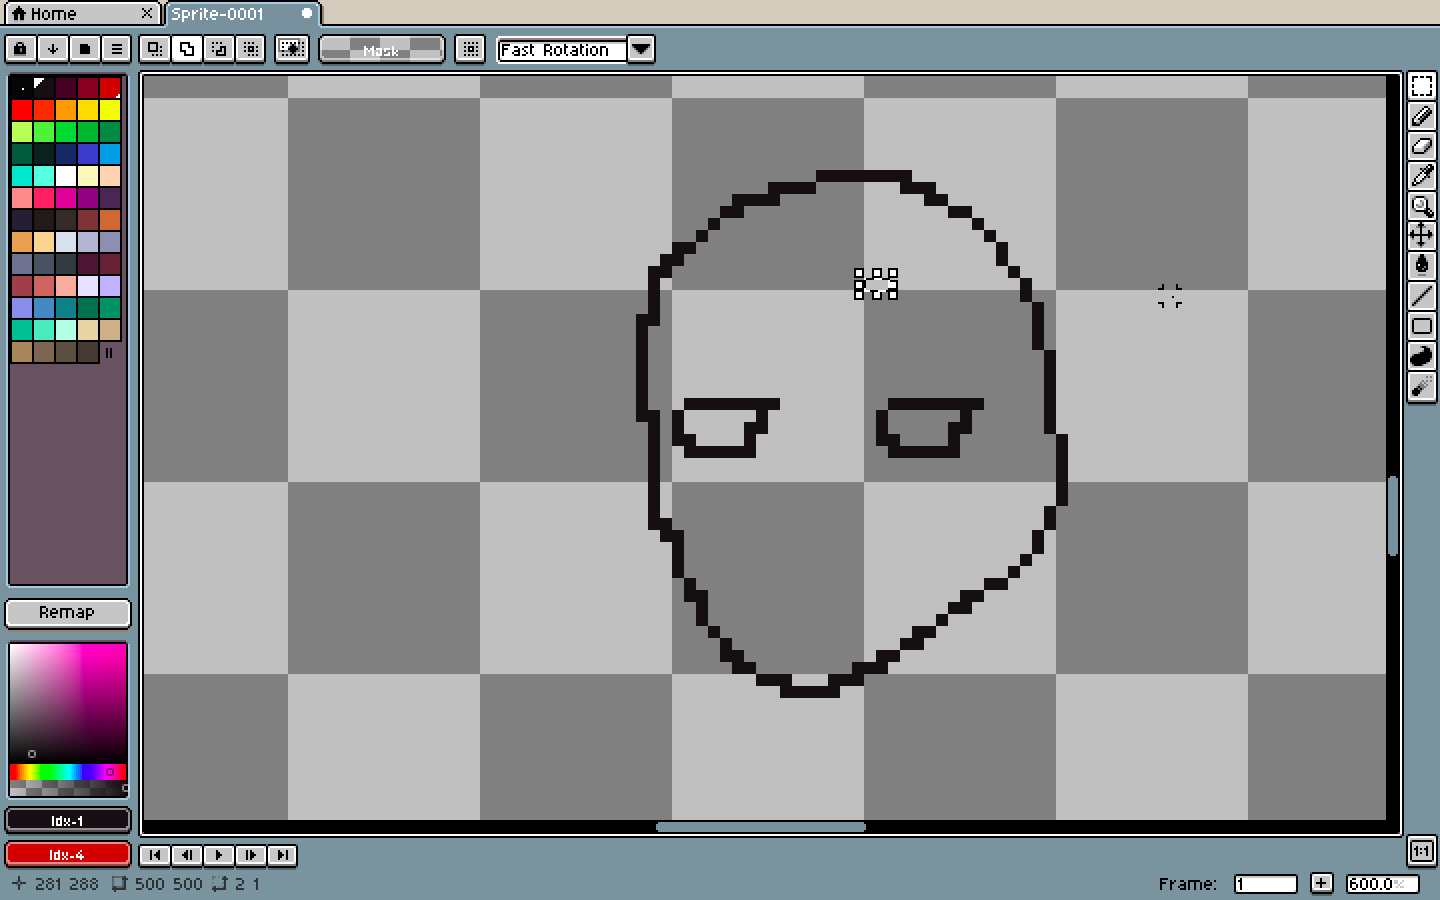Select the Rectangular Marquee tool
The image size is (1440, 900).
1421,86
